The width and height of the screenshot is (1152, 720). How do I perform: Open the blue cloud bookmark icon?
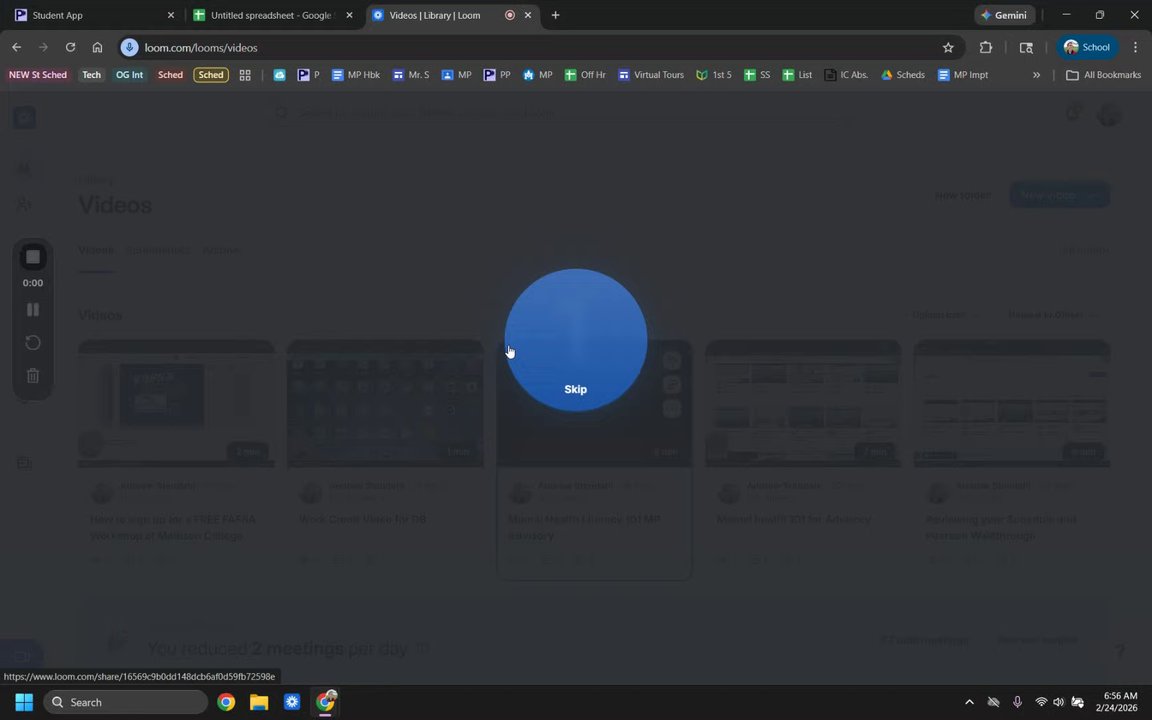click(x=280, y=75)
